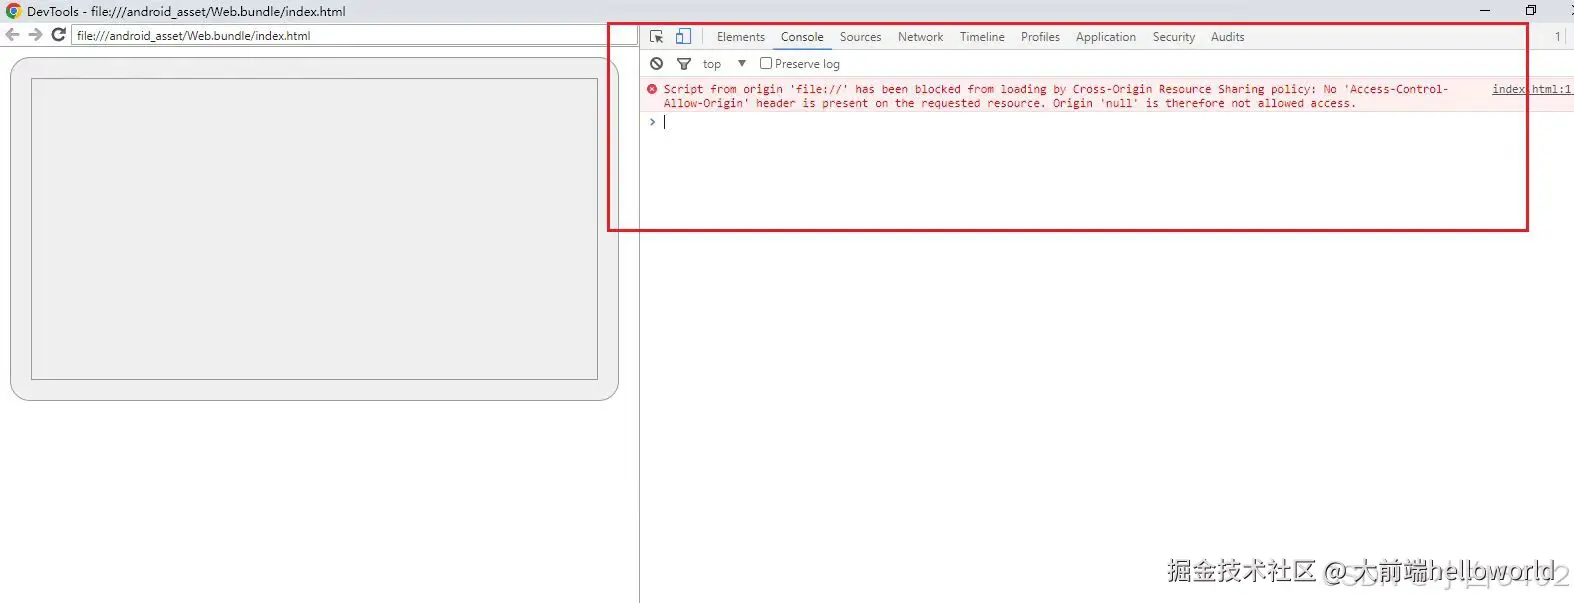The image size is (1574, 603).
Task: Reload the page preview
Action: click(58, 35)
